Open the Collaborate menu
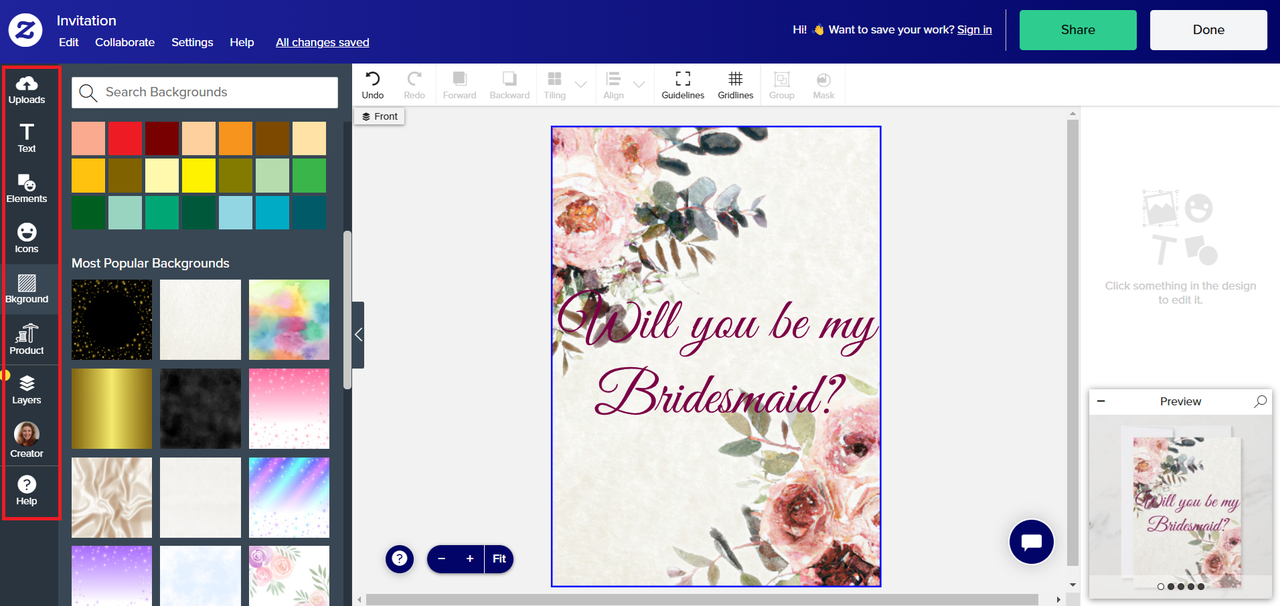 (125, 42)
